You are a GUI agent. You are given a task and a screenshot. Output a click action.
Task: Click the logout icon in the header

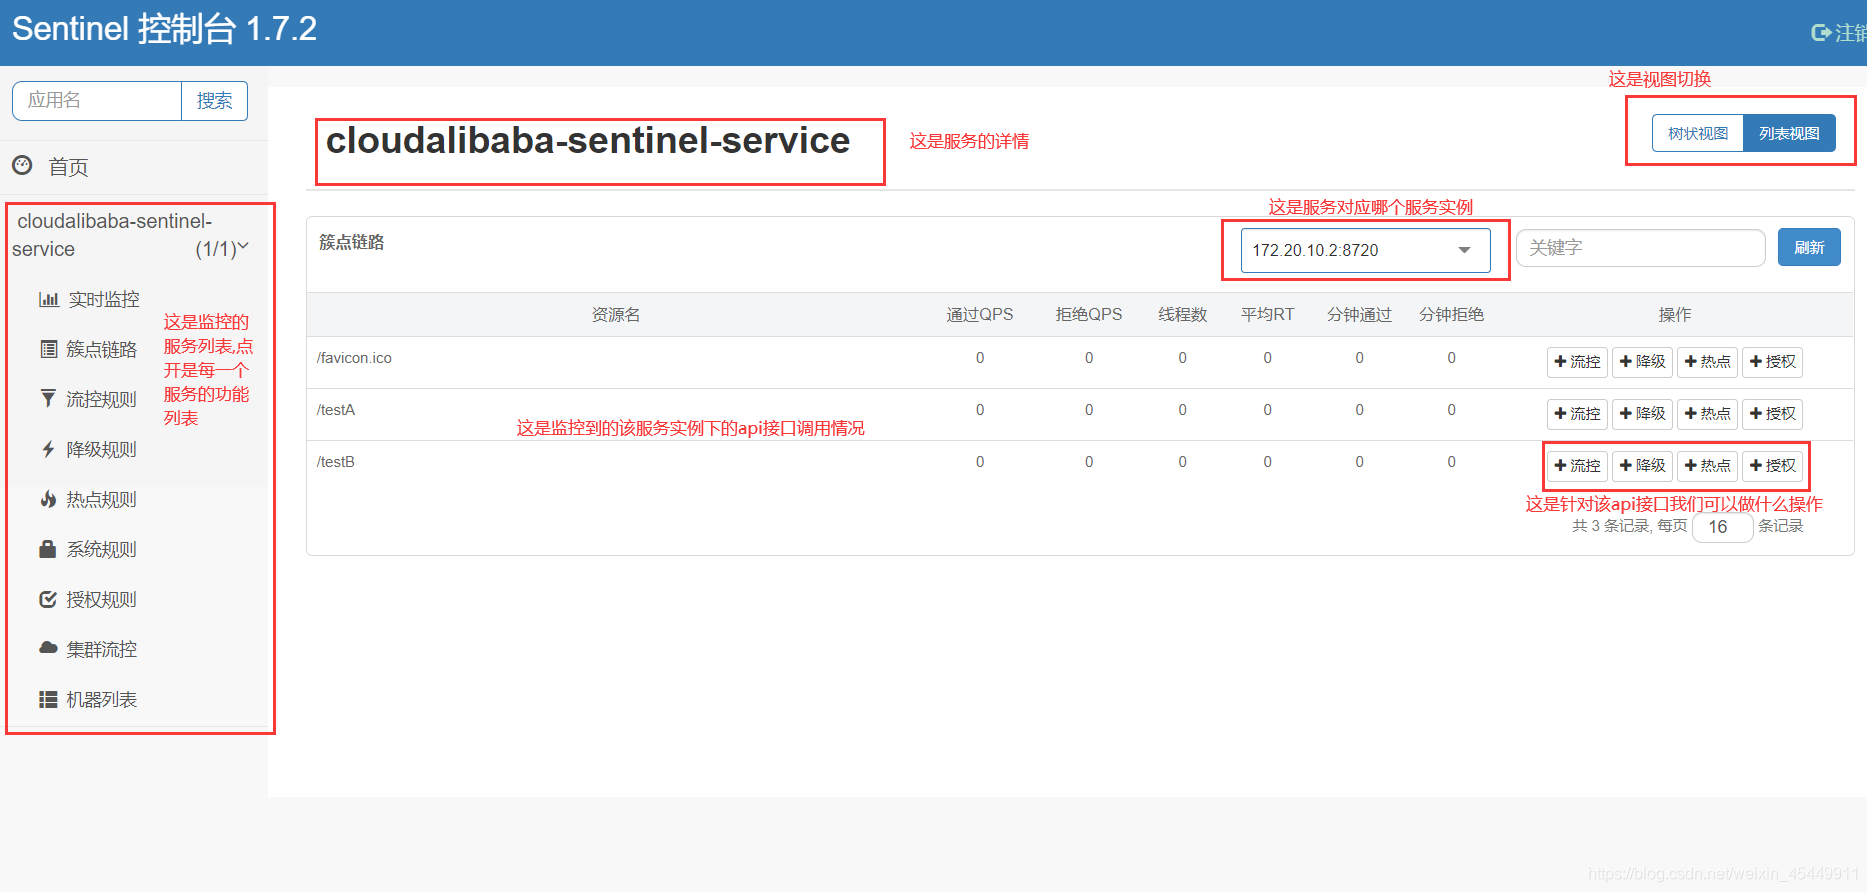coord(1821,33)
